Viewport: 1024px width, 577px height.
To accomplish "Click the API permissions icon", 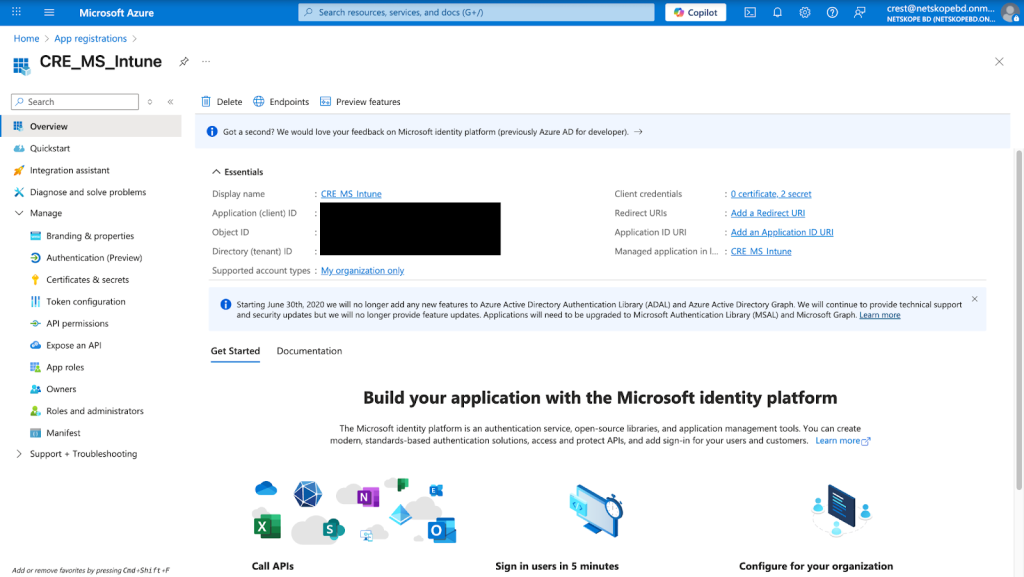I will coord(35,323).
